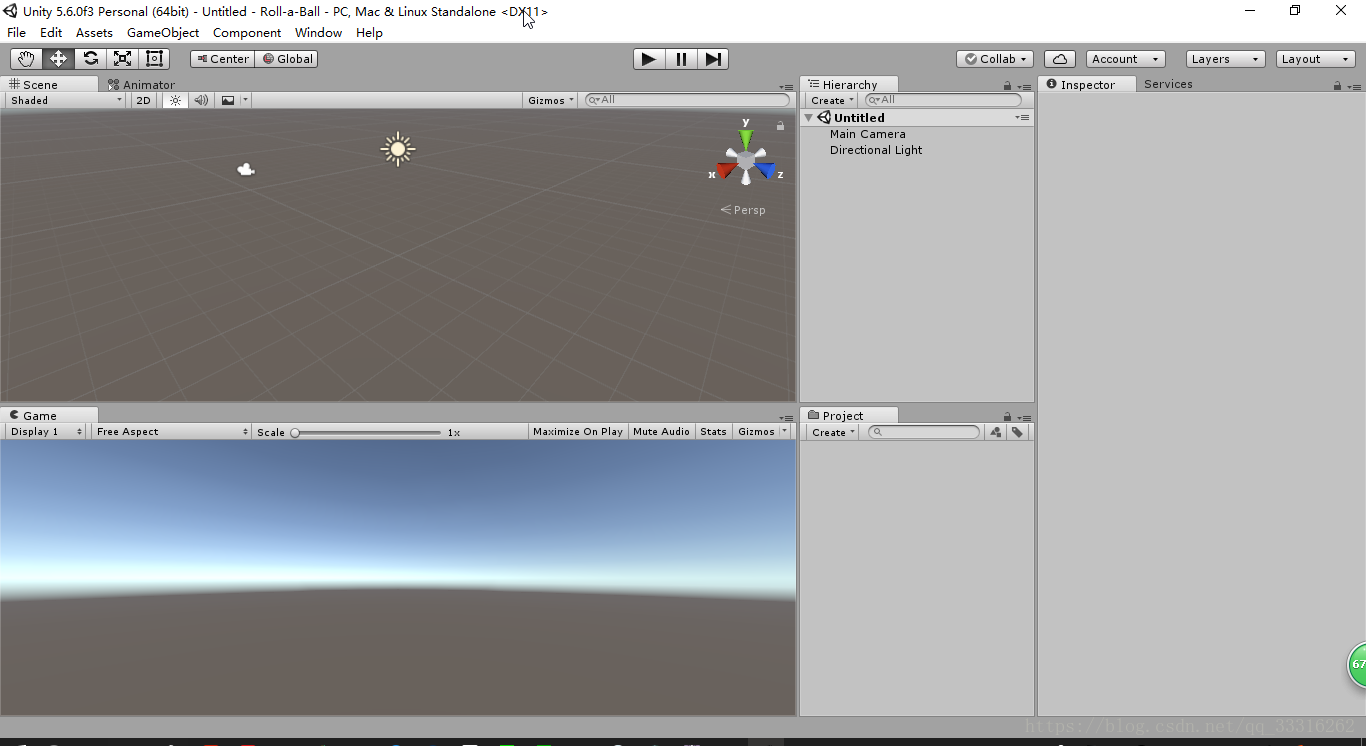Select the camera gizmo in Scene view

coord(245,170)
